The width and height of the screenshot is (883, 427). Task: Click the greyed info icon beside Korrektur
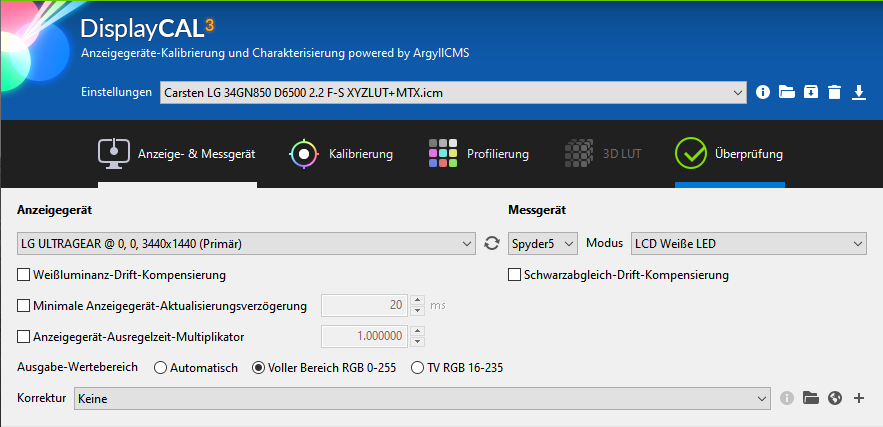(787, 398)
